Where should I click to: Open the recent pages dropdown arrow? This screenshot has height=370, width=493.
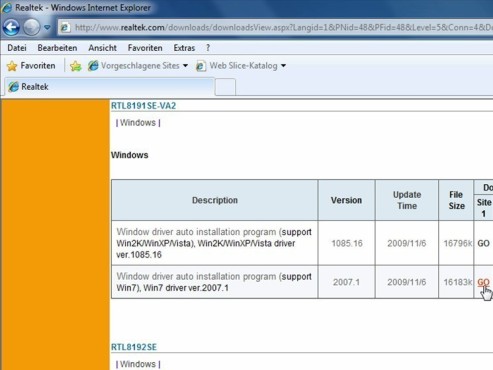coord(47,27)
